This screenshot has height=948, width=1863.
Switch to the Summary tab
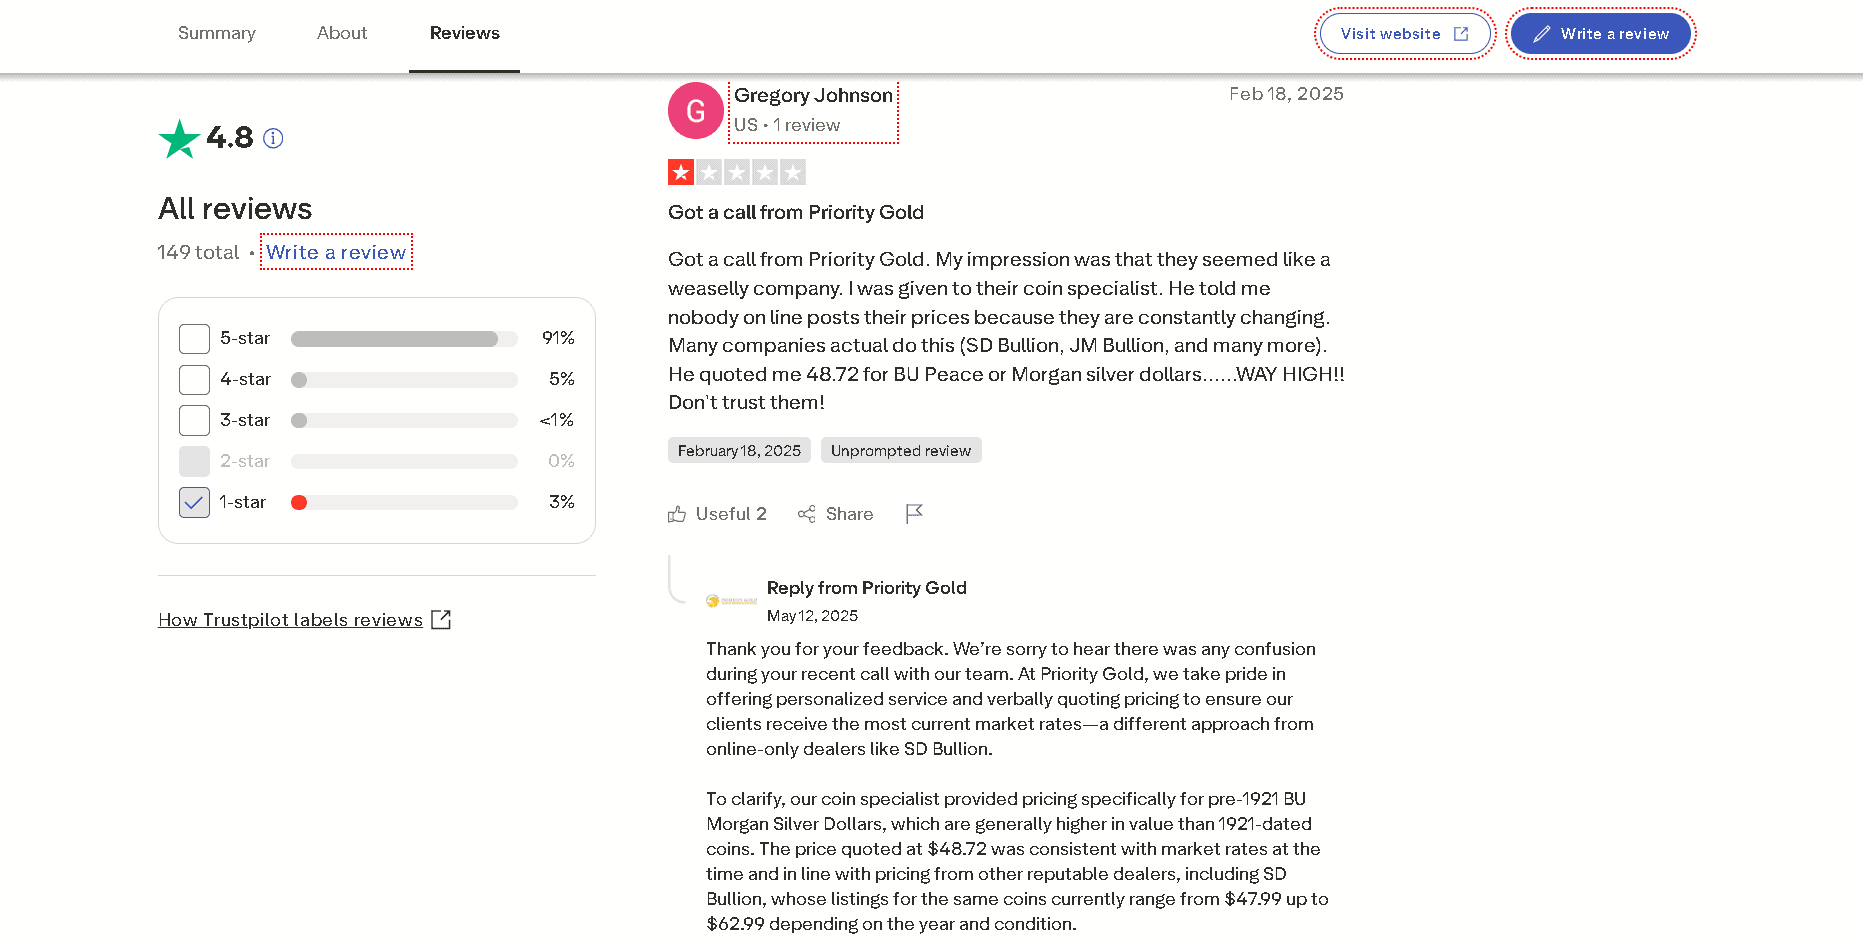(217, 33)
